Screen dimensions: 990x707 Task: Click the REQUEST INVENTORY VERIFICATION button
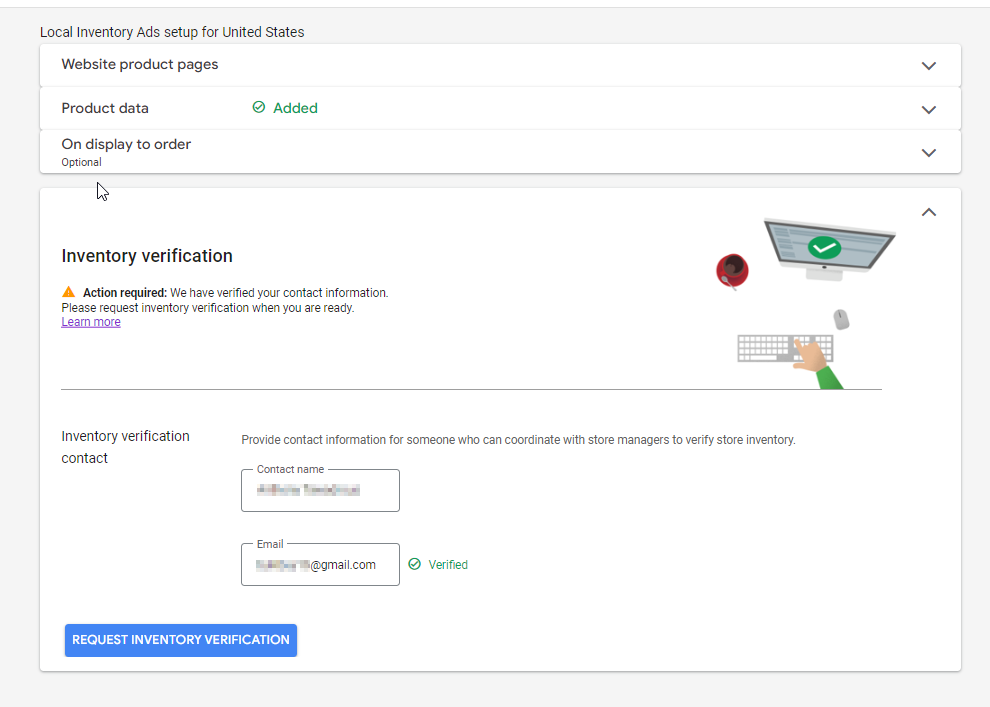pos(180,640)
